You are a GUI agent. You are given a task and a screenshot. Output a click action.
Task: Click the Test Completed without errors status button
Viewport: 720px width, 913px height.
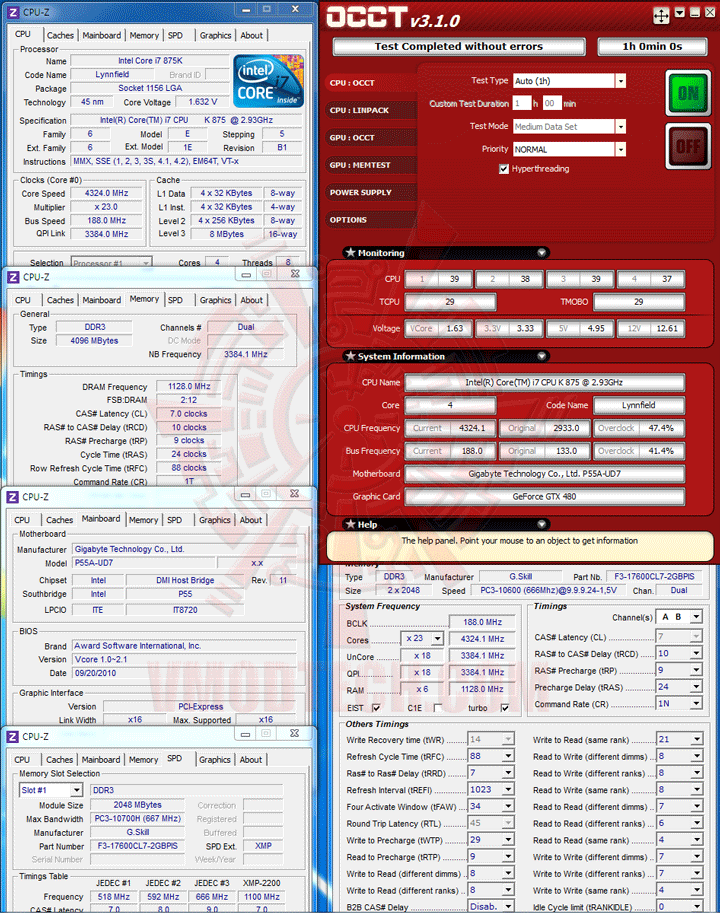[x=459, y=47]
